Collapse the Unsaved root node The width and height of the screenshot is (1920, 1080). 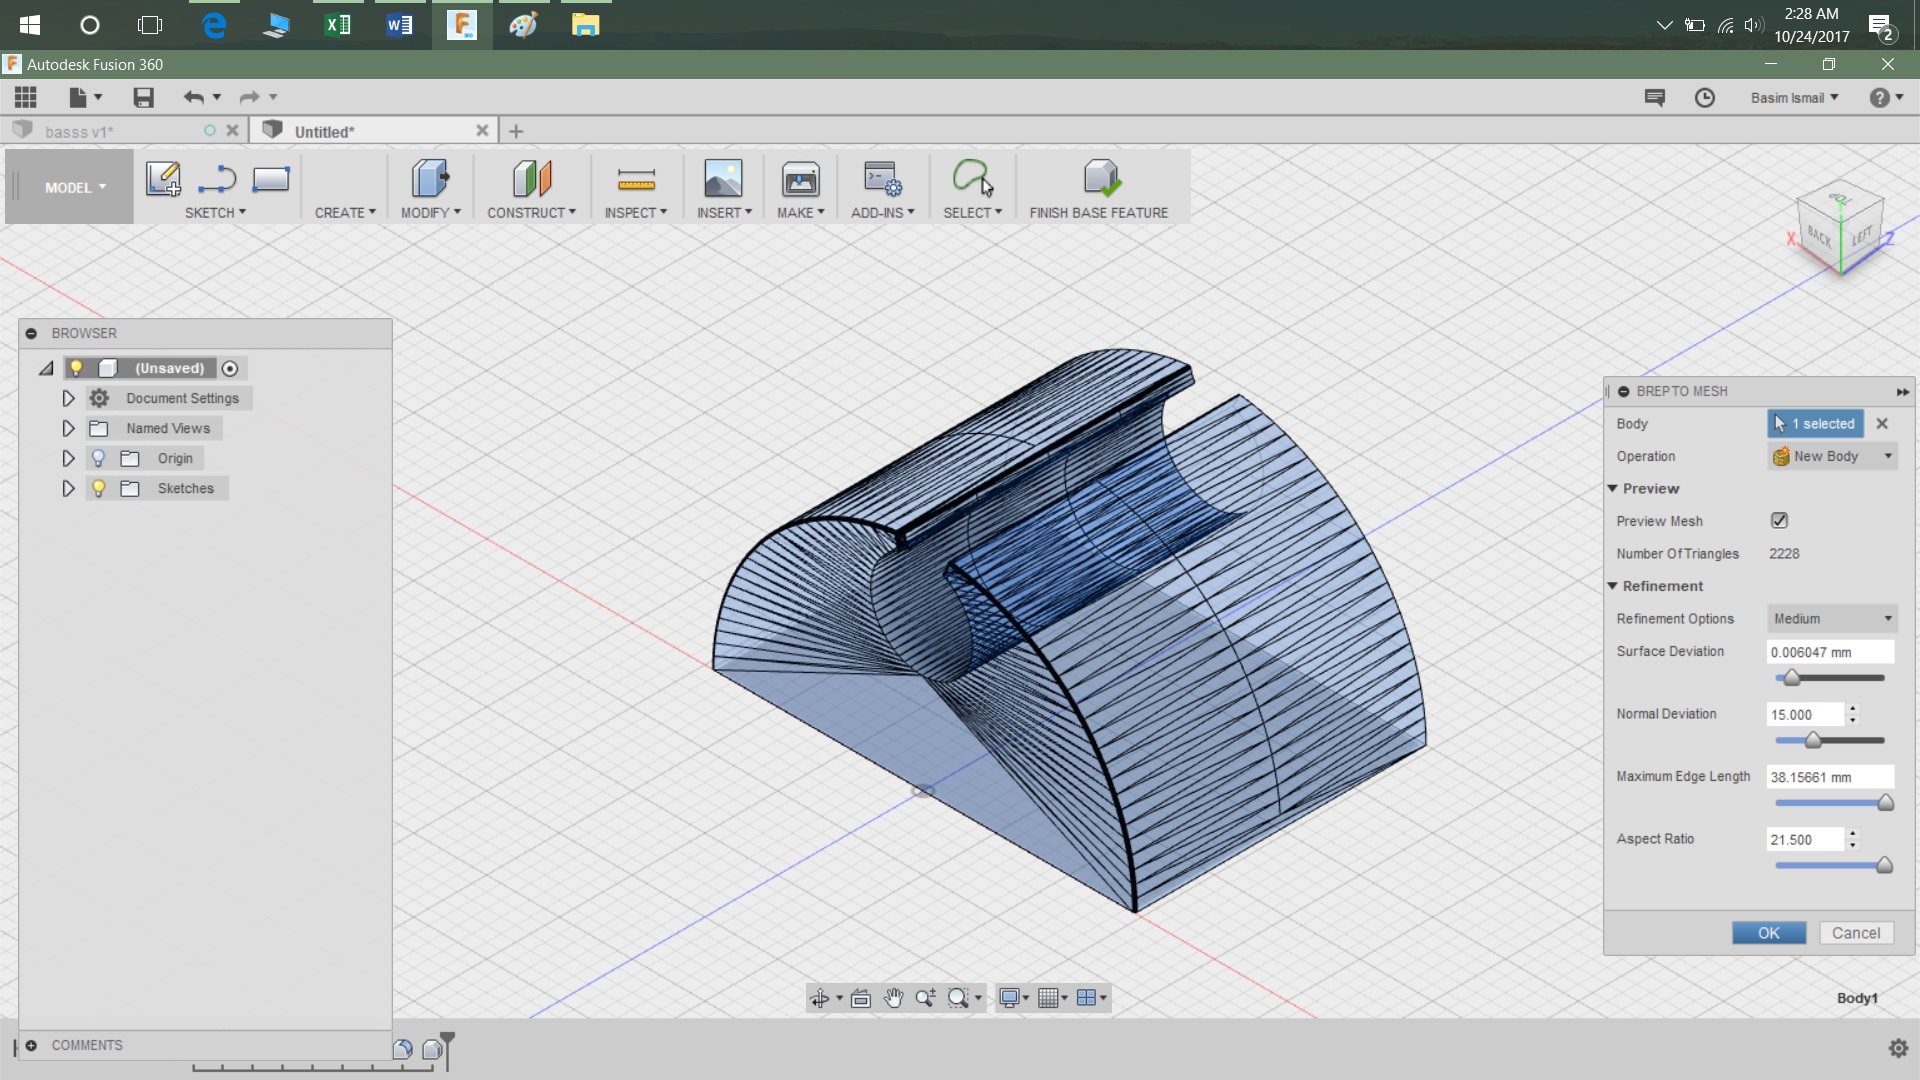click(x=46, y=368)
